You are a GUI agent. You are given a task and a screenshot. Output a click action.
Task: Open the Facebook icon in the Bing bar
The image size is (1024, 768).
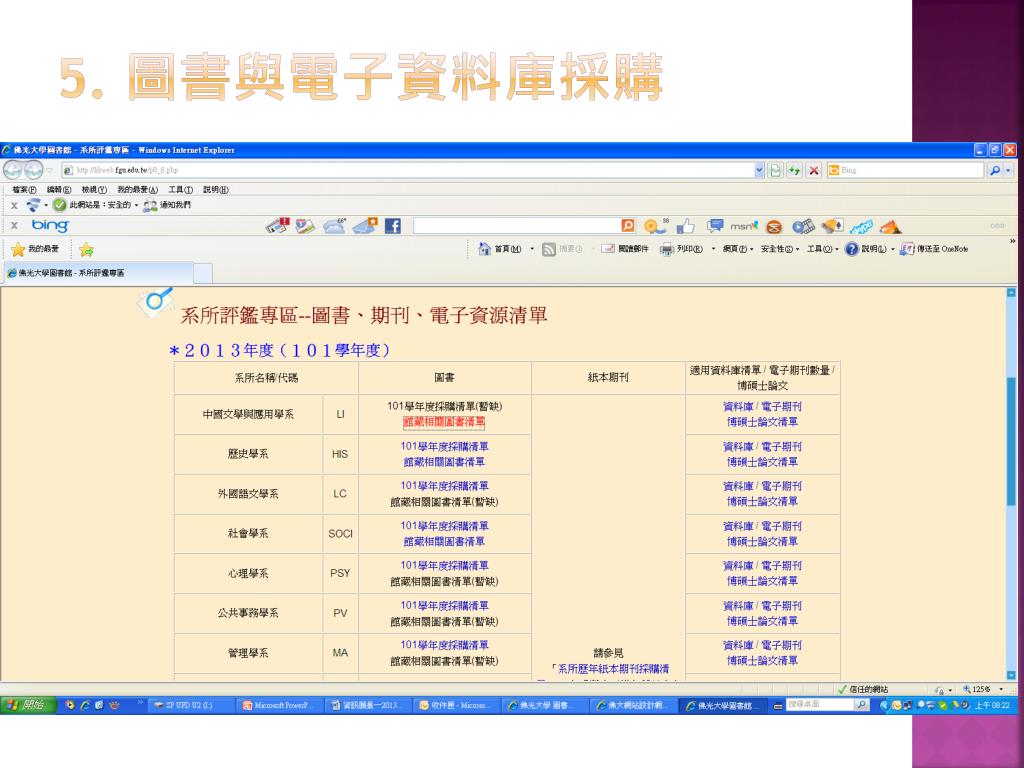392,226
